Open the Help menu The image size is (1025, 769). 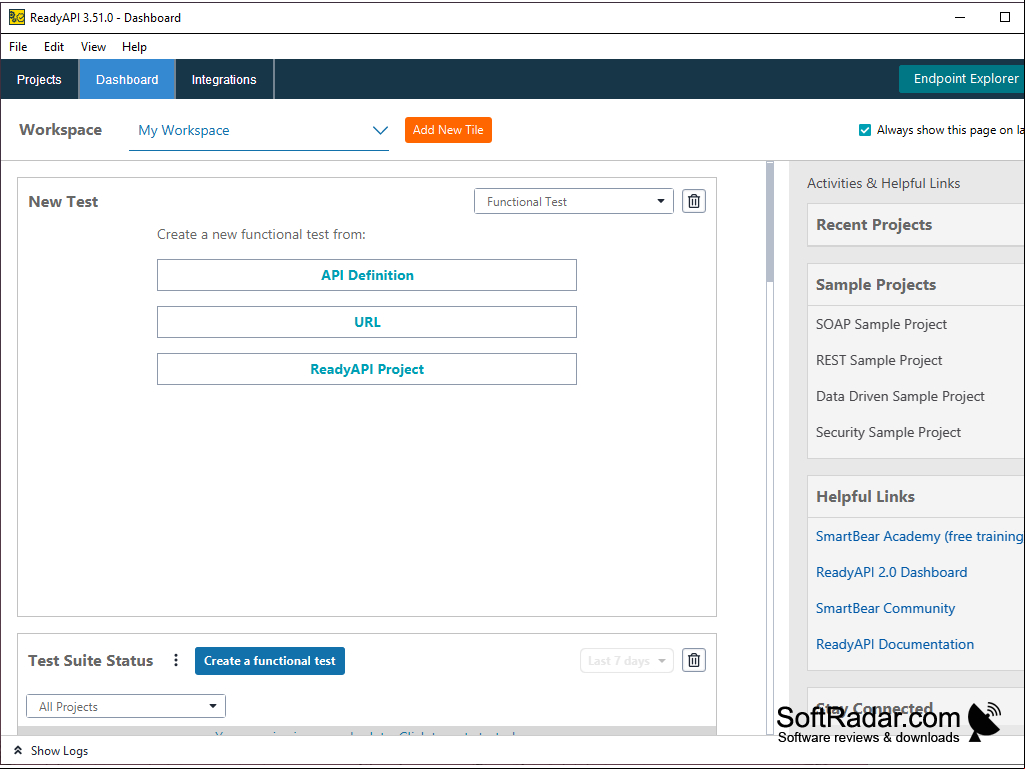pyautogui.click(x=135, y=47)
